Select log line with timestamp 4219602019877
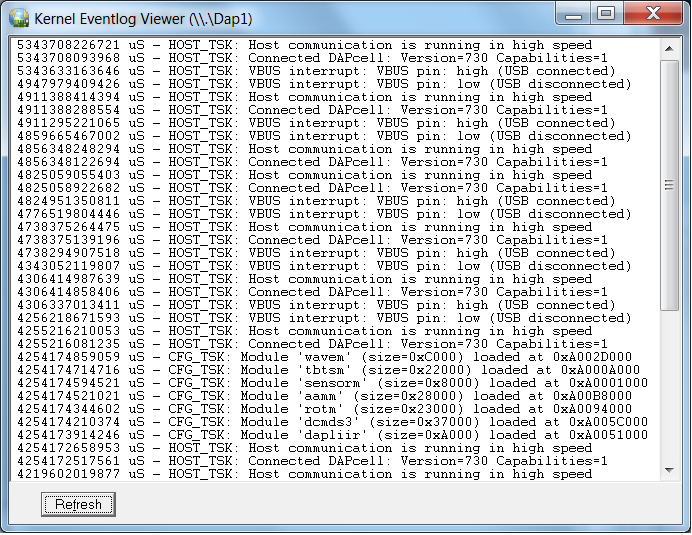Screen dimensions: 692x535 [305, 474]
